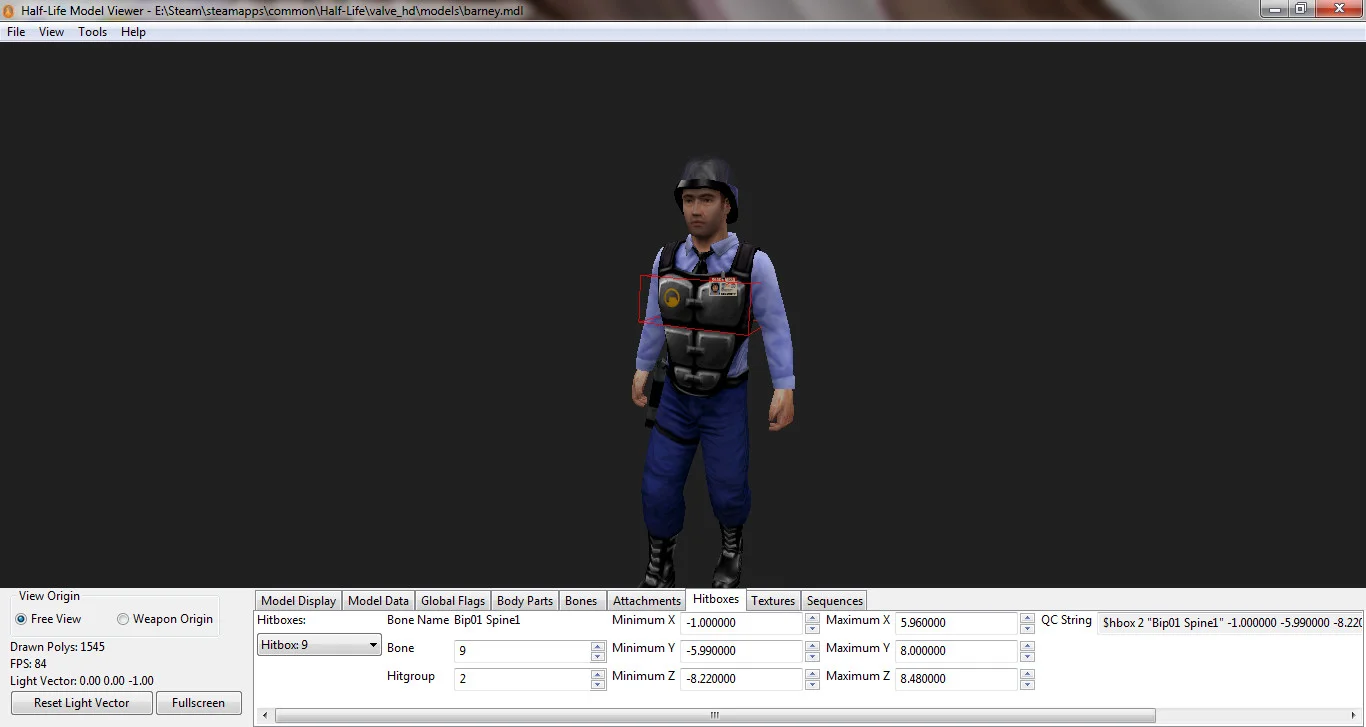This screenshot has height=727, width=1366.
Task: Increment Maximum Z with up arrow
Action: 1027,674
